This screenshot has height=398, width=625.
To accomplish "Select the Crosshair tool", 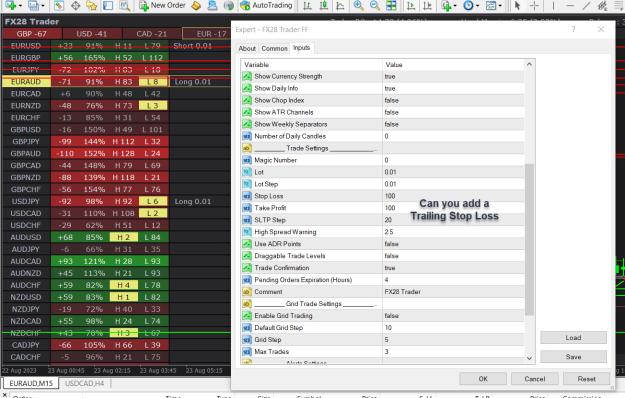I will point(534,5).
